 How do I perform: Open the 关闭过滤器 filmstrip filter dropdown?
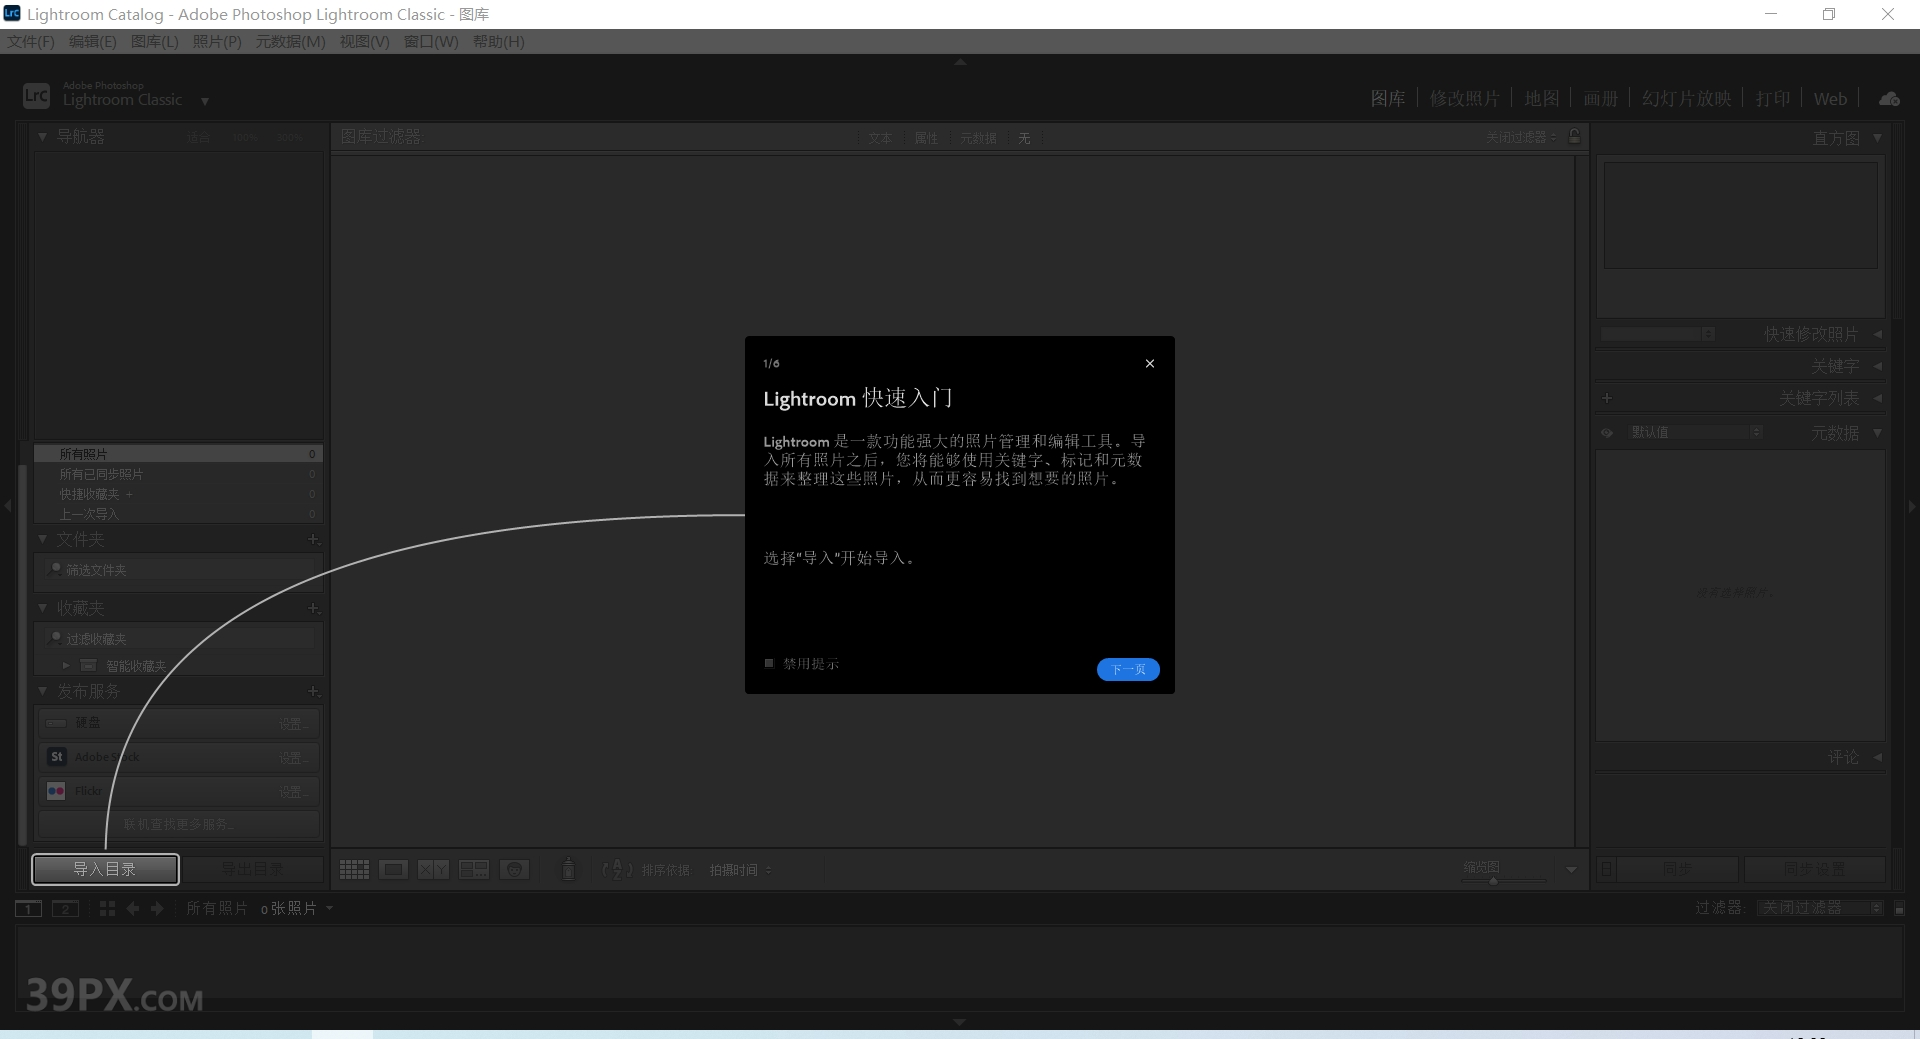pyautogui.click(x=1819, y=907)
